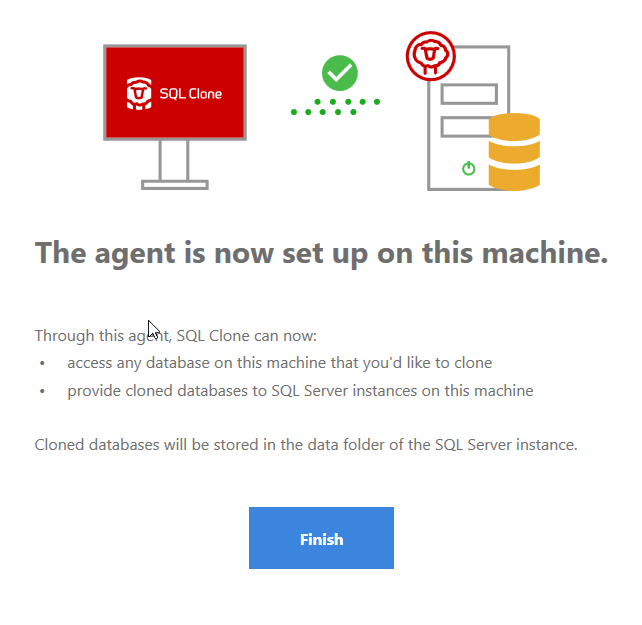Click the green dotted connection line

click(335, 107)
